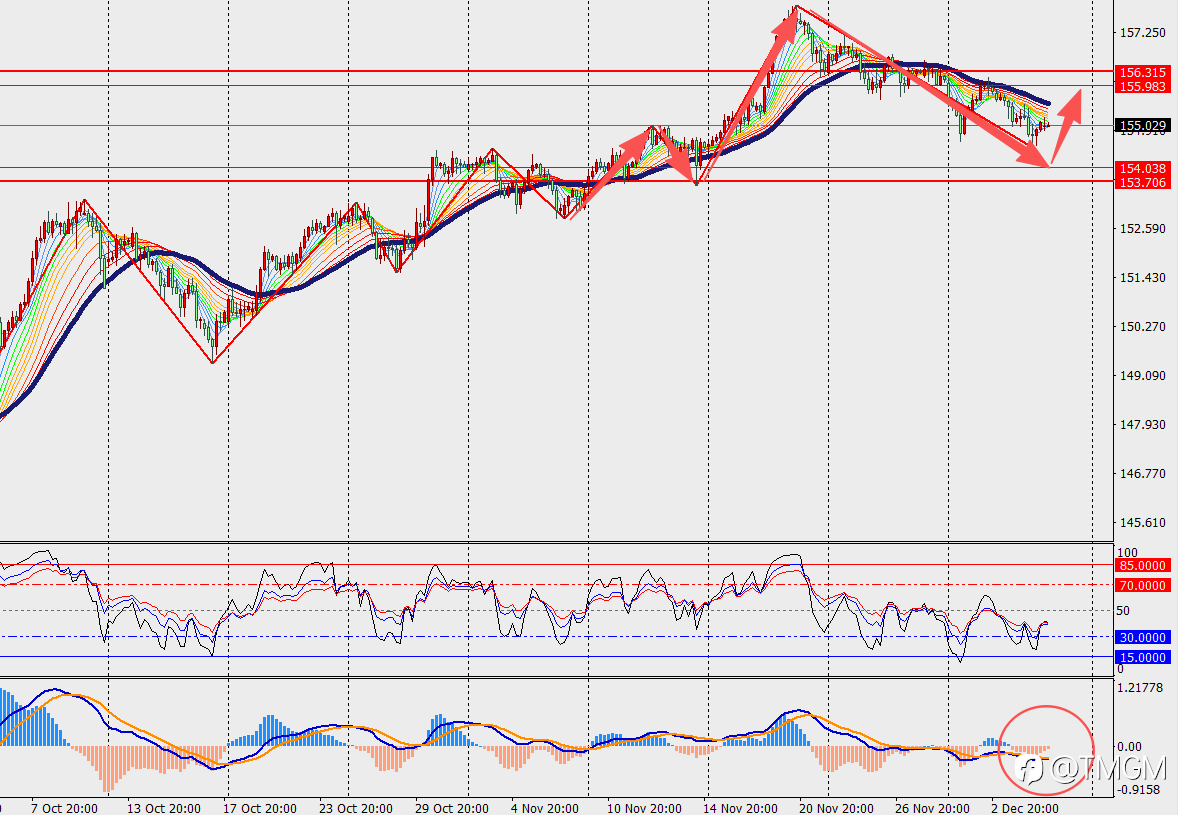Click the 153.706 support price label
Image resolution: width=1179 pixels, height=815 pixels.
pyautogui.click(x=1142, y=183)
